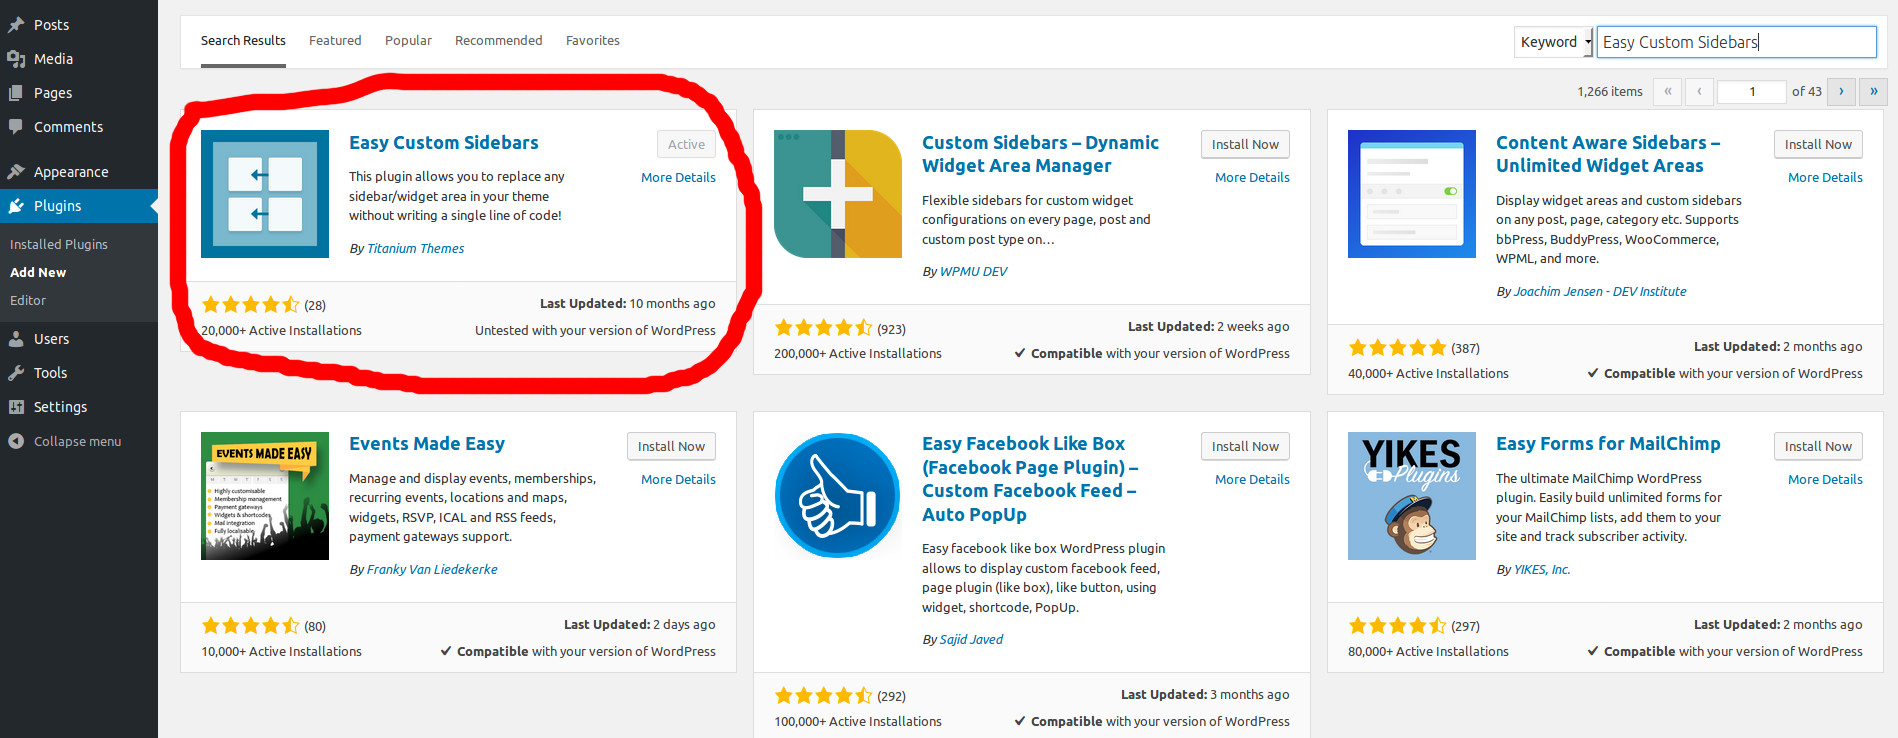Click the Settings icon in sidebar
Image resolution: width=1898 pixels, height=738 pixels.
pyautogui.click(x=16, y=407)
